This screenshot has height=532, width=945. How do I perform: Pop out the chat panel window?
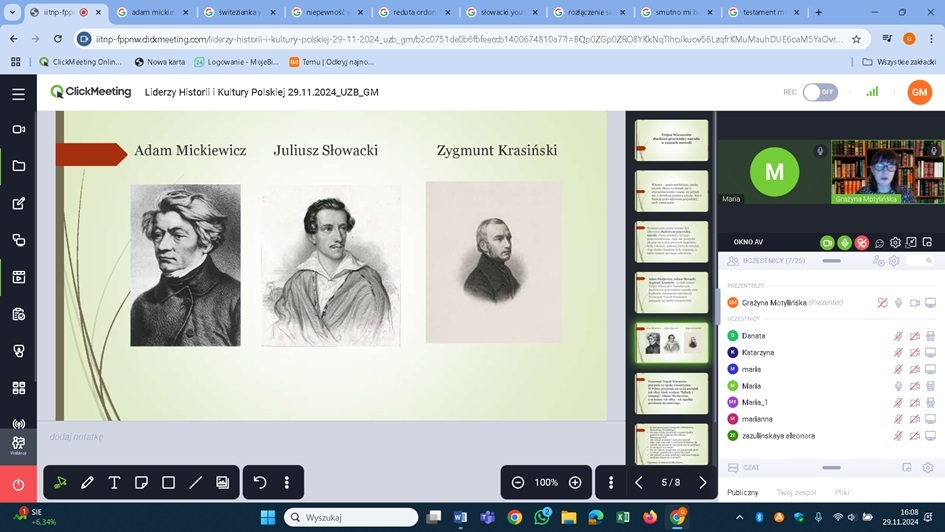click(906, 468)
